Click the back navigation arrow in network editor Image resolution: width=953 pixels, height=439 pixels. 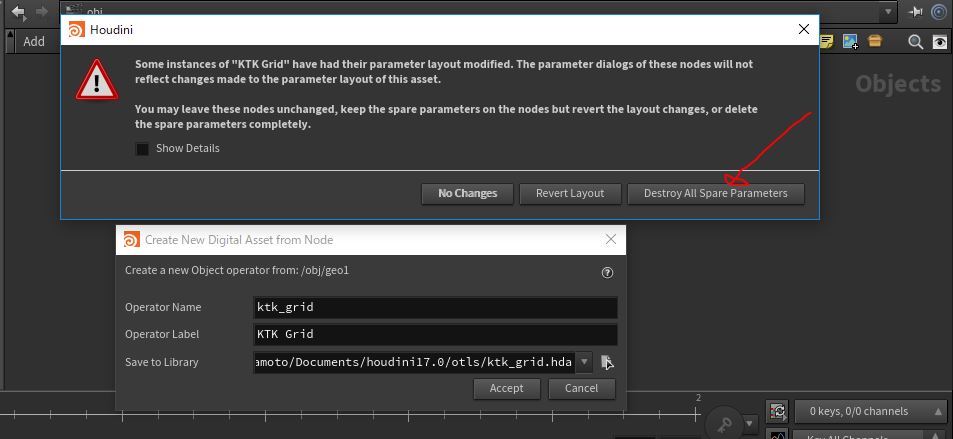tap(19, 12)
